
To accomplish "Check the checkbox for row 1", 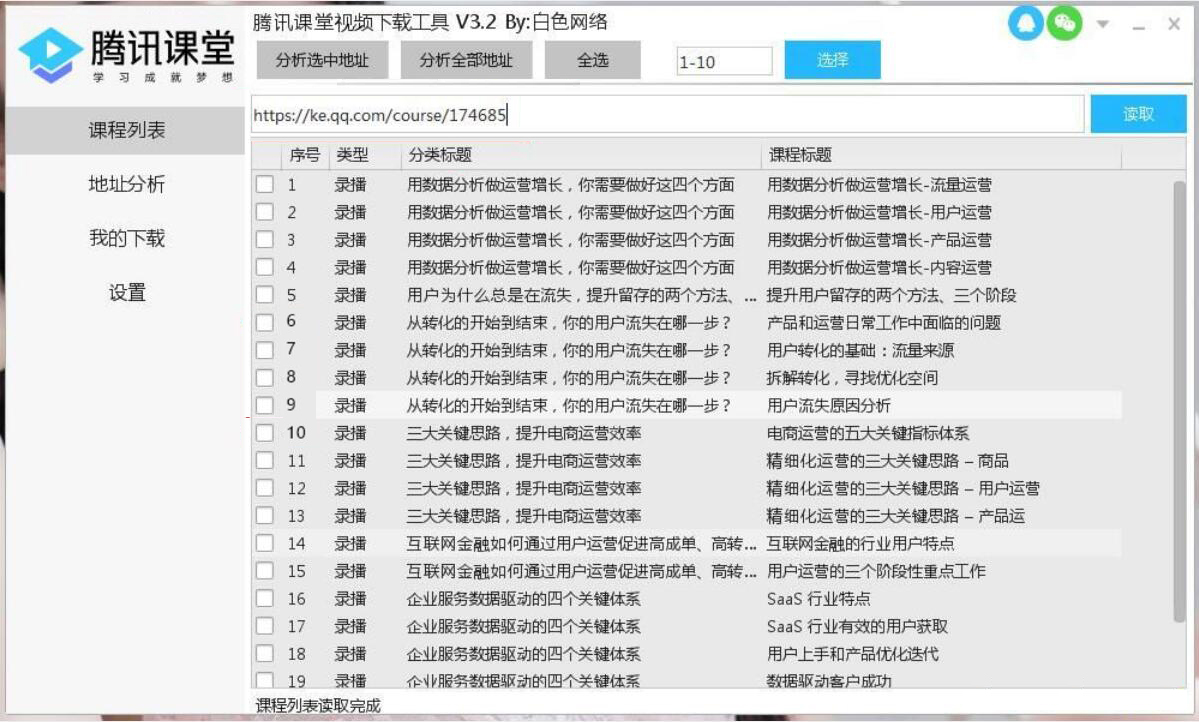I will [265, 185].
